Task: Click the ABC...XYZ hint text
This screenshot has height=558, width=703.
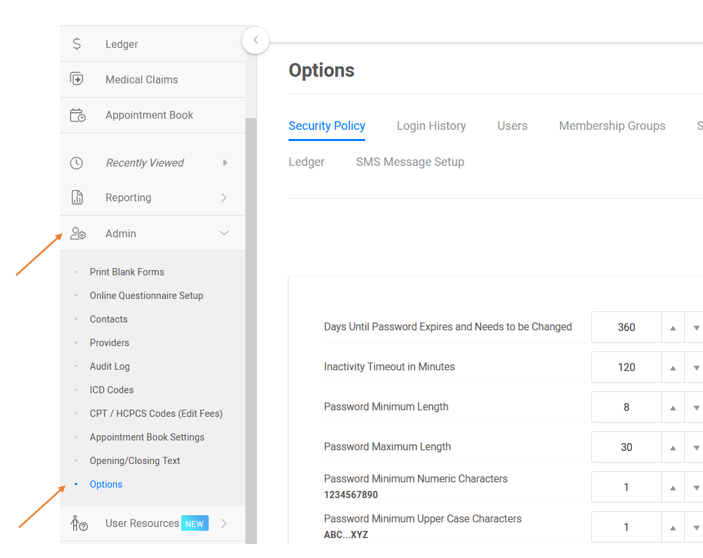Action: point(346,535)
